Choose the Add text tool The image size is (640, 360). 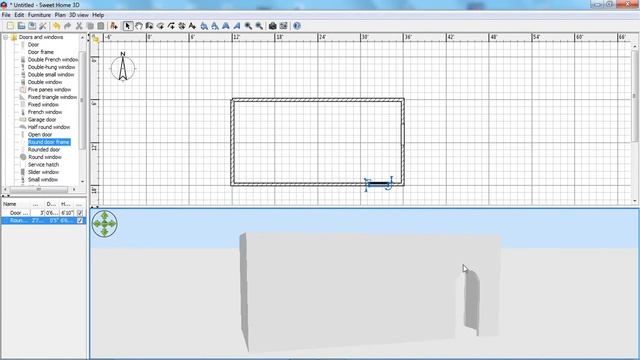coord(192,26)
